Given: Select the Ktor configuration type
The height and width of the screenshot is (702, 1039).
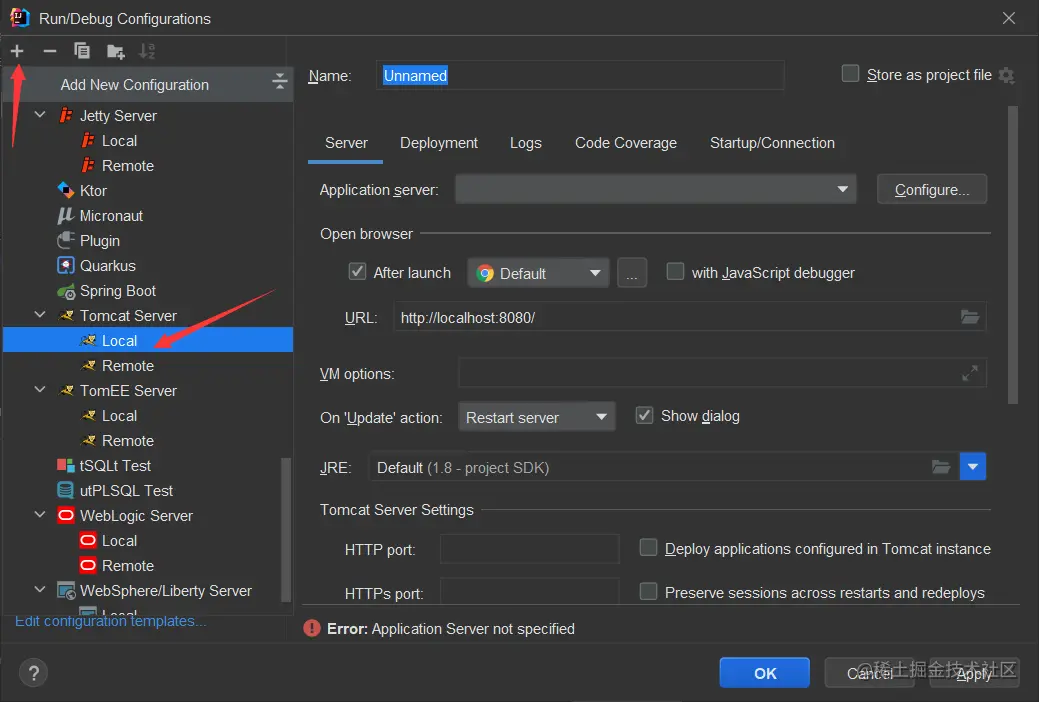Looking at the screenshot, I should coord(93,191).
